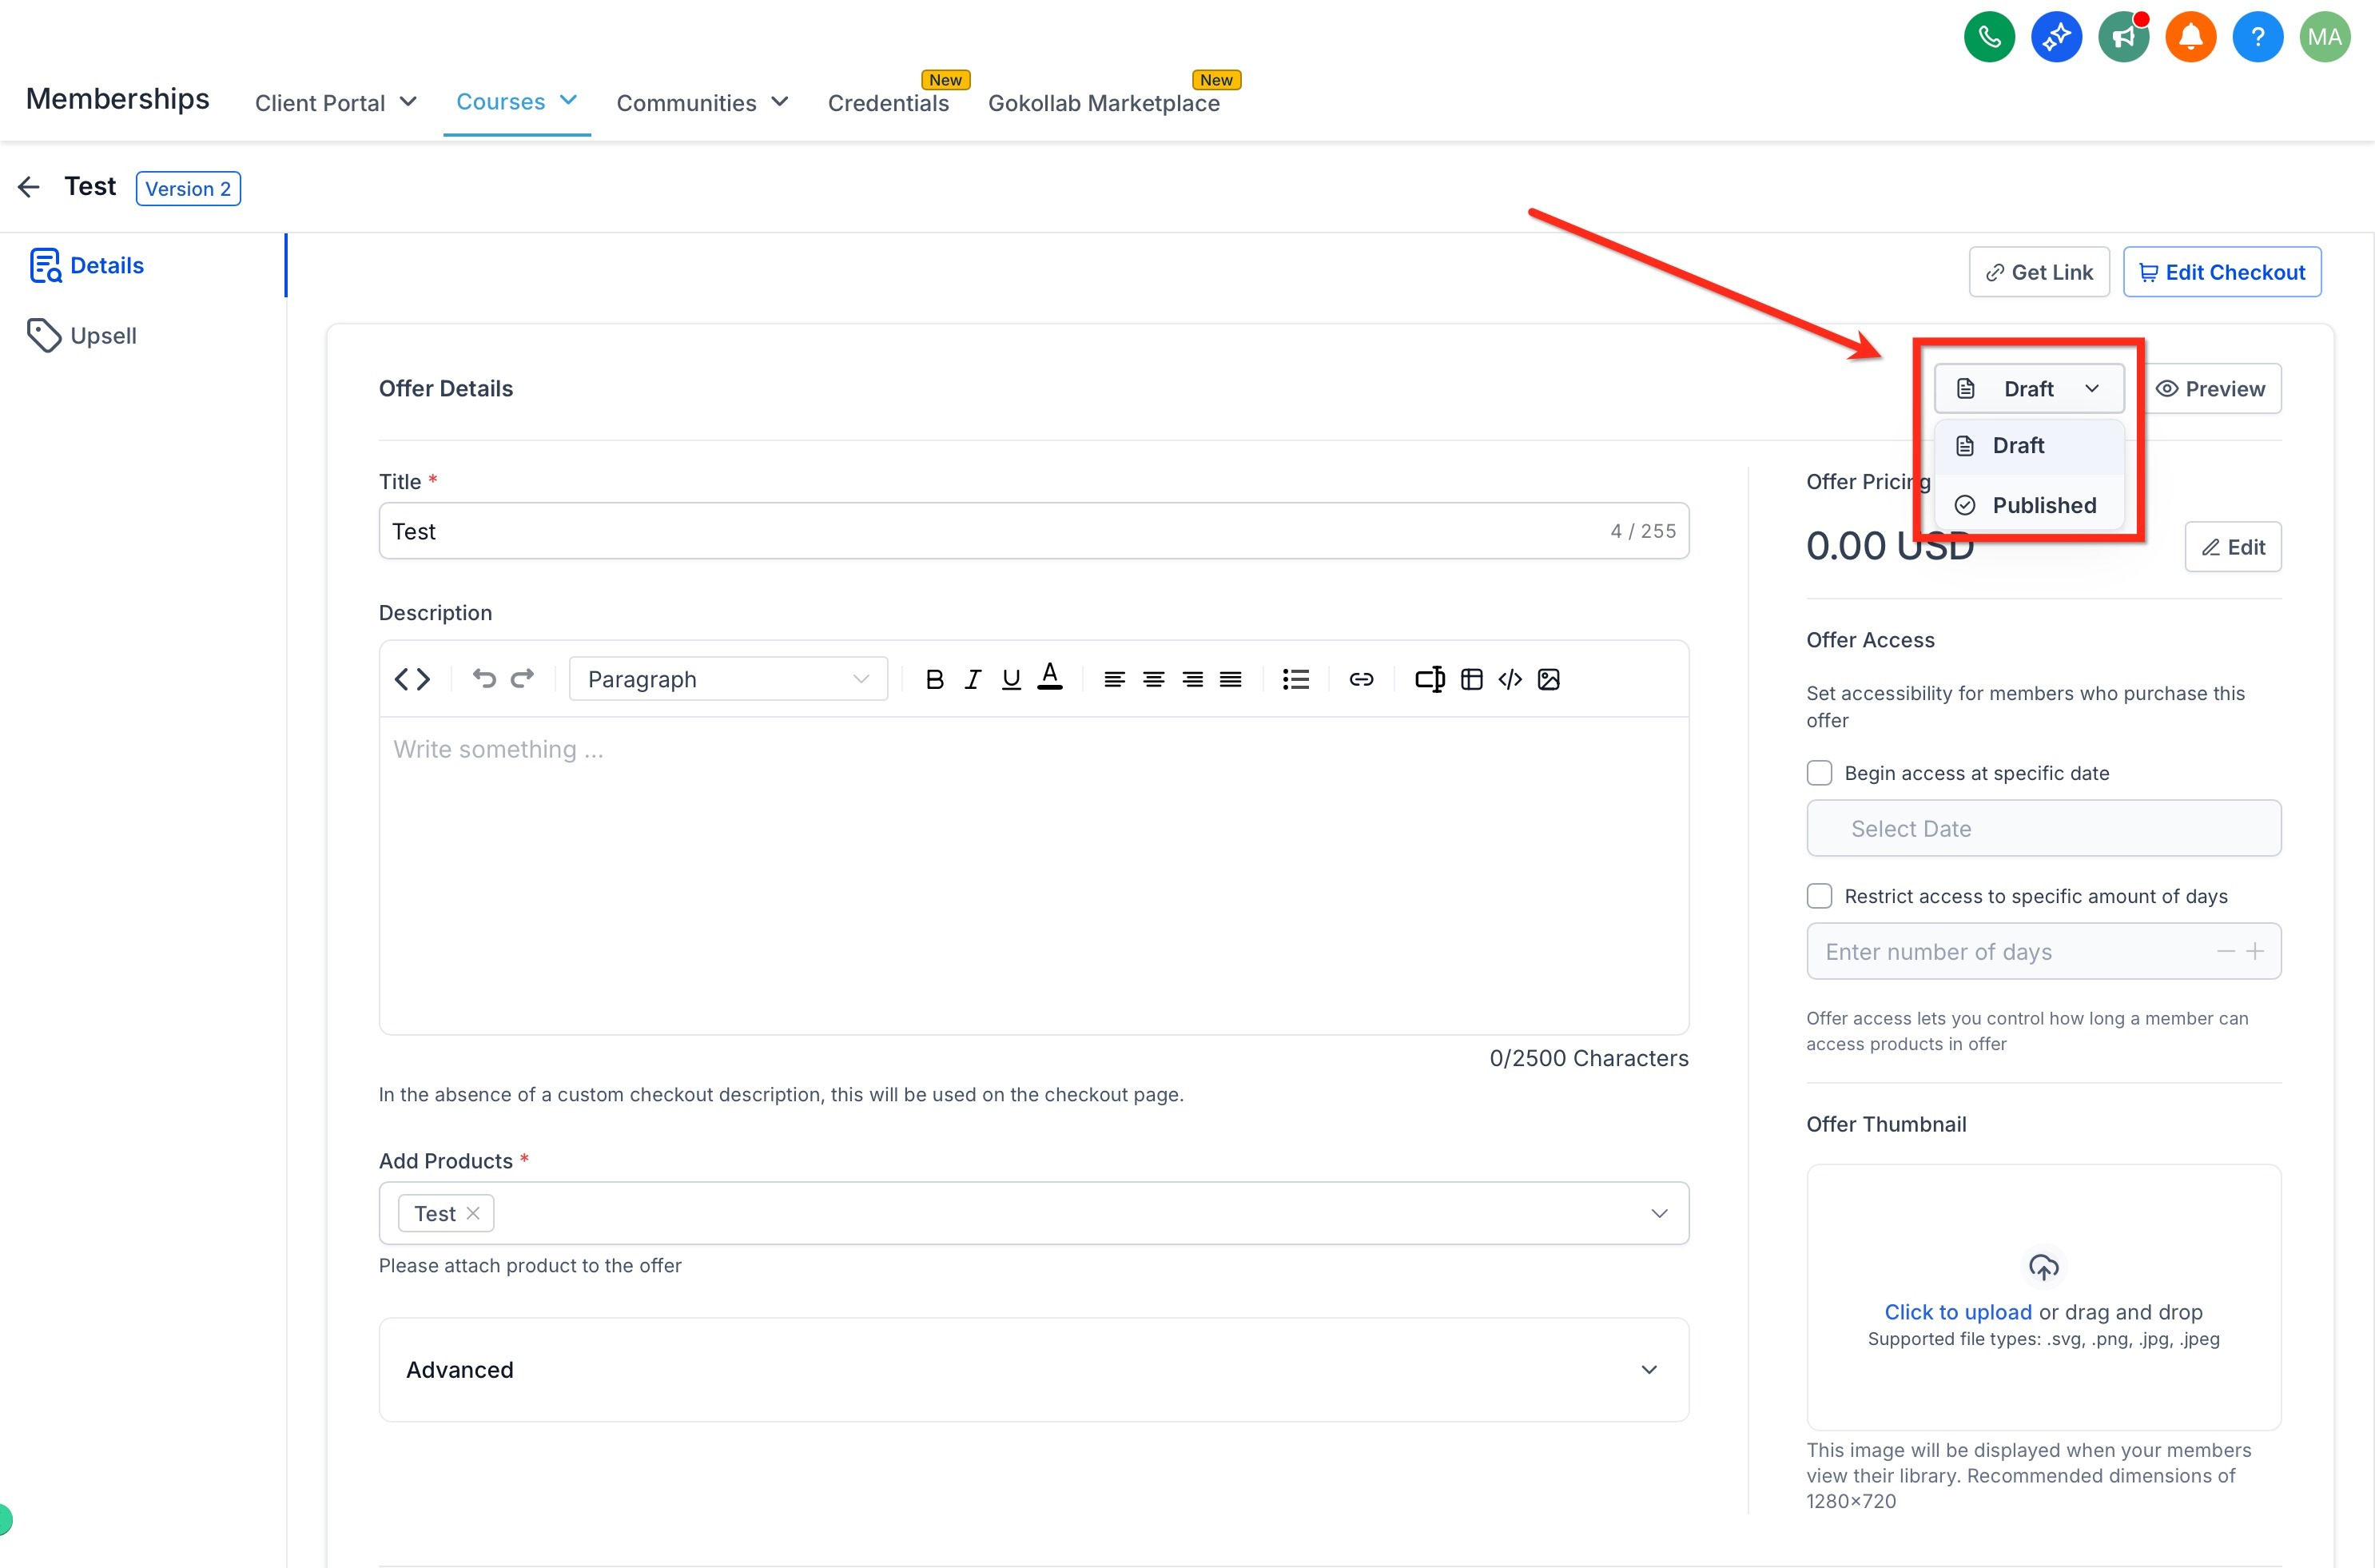Collapse the Draft status dropdown
The height and width of the screenshot is (1568, 2375).
pos(2028,388)
